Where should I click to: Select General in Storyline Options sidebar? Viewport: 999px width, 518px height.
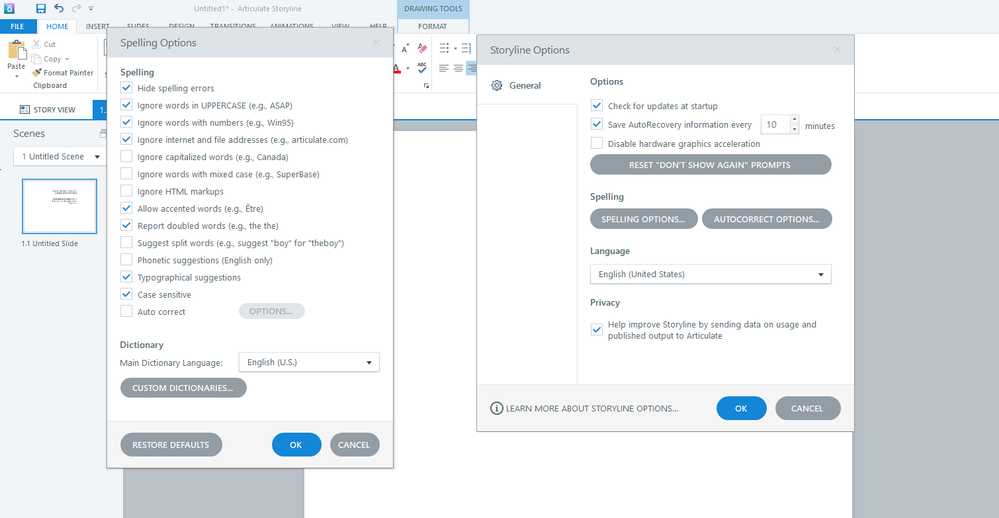click(525, 85)
